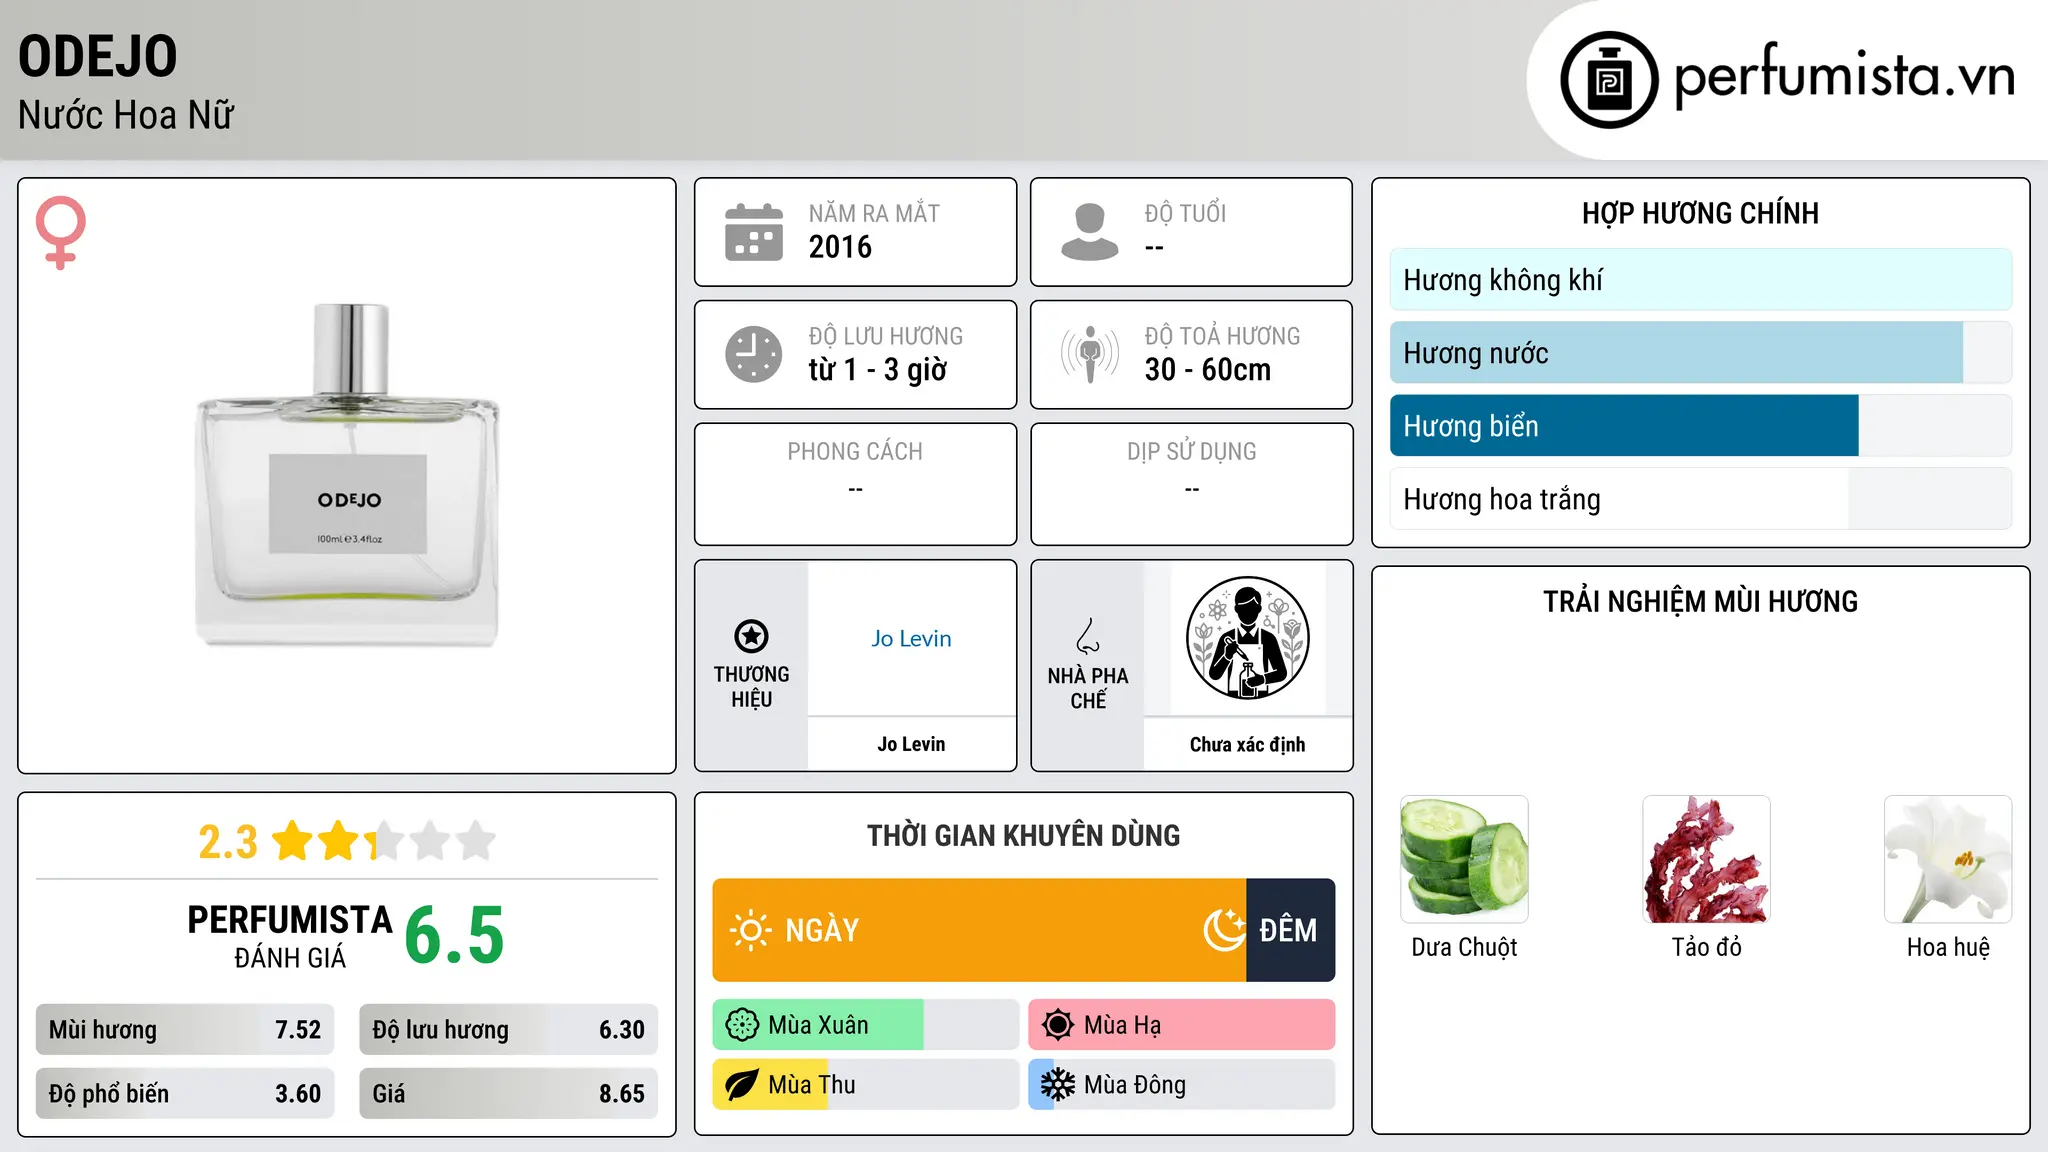
Task: Click the Perfumista Đánh Giá label
Action: point(290,936)
